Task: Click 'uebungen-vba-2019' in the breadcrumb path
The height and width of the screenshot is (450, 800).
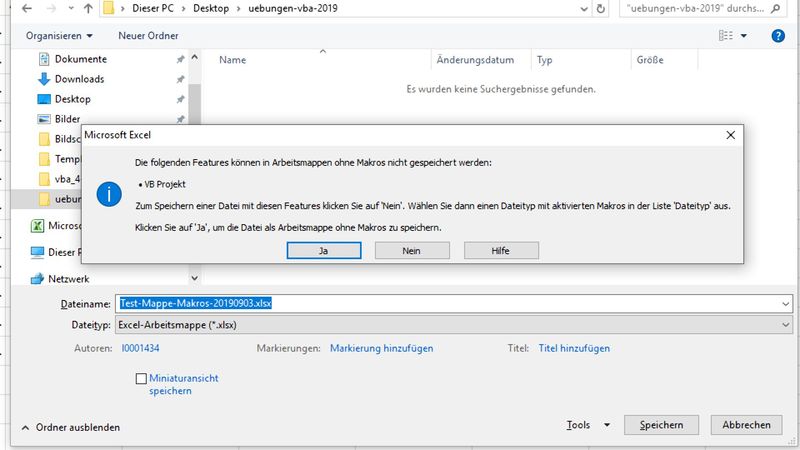Action: tap(293, 8)
